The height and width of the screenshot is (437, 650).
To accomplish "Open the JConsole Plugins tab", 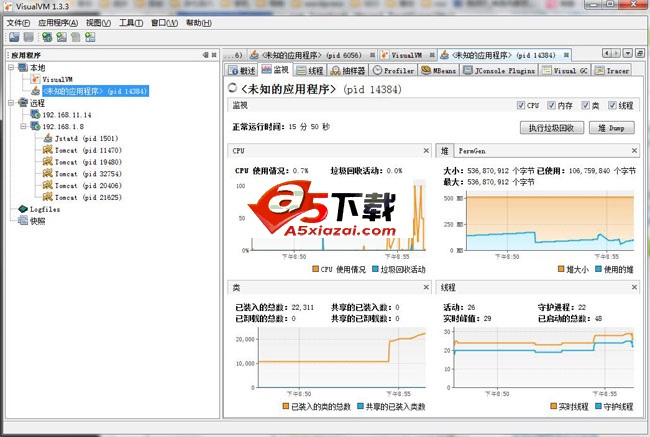I will point(500,70).
